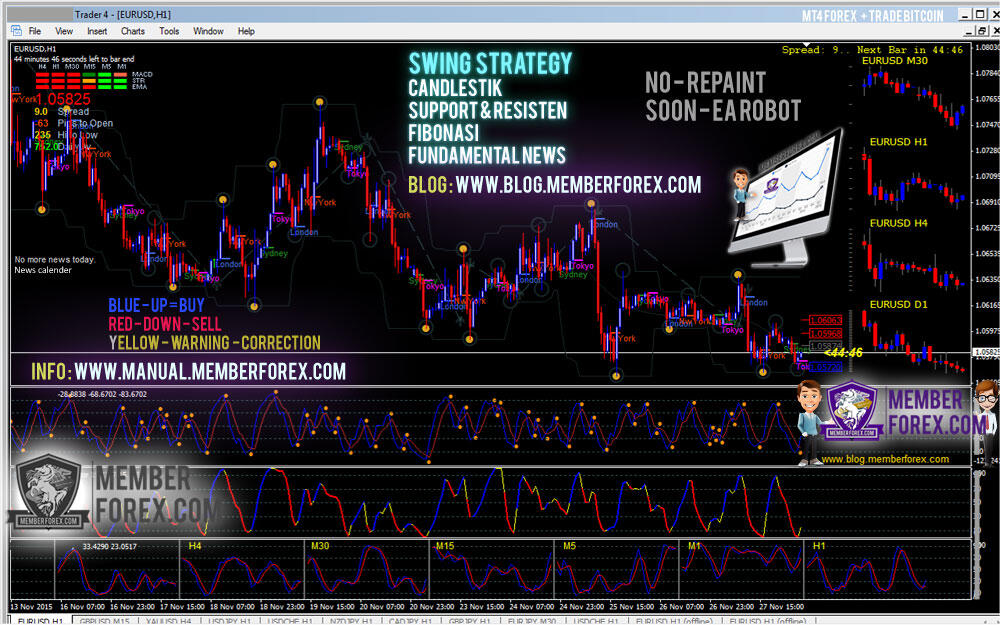Screen dimensions: 1000x625
Task: Open the Help menu
Action: tap(246, 31)
